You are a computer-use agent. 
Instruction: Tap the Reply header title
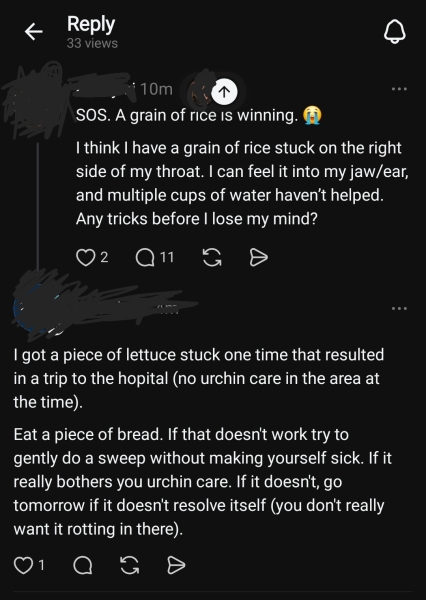point(91,24)
